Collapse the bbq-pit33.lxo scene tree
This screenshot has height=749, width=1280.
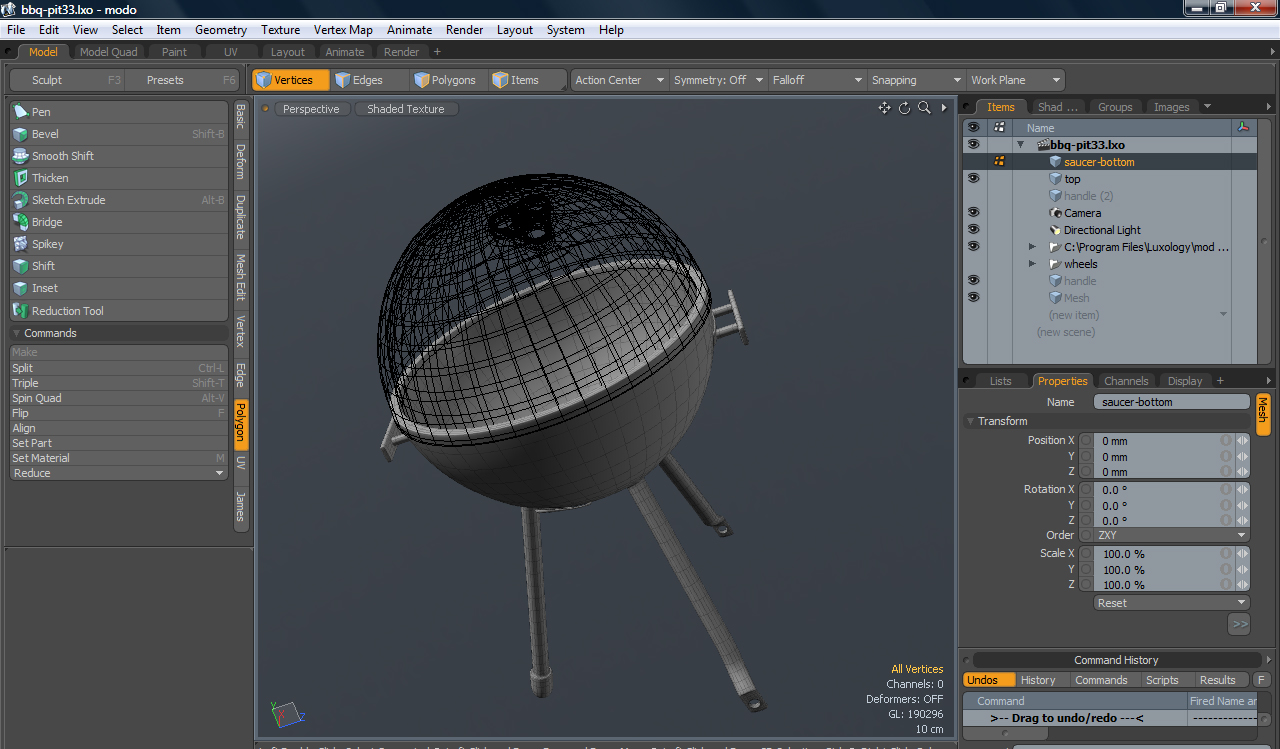(x=1021, y=145)
